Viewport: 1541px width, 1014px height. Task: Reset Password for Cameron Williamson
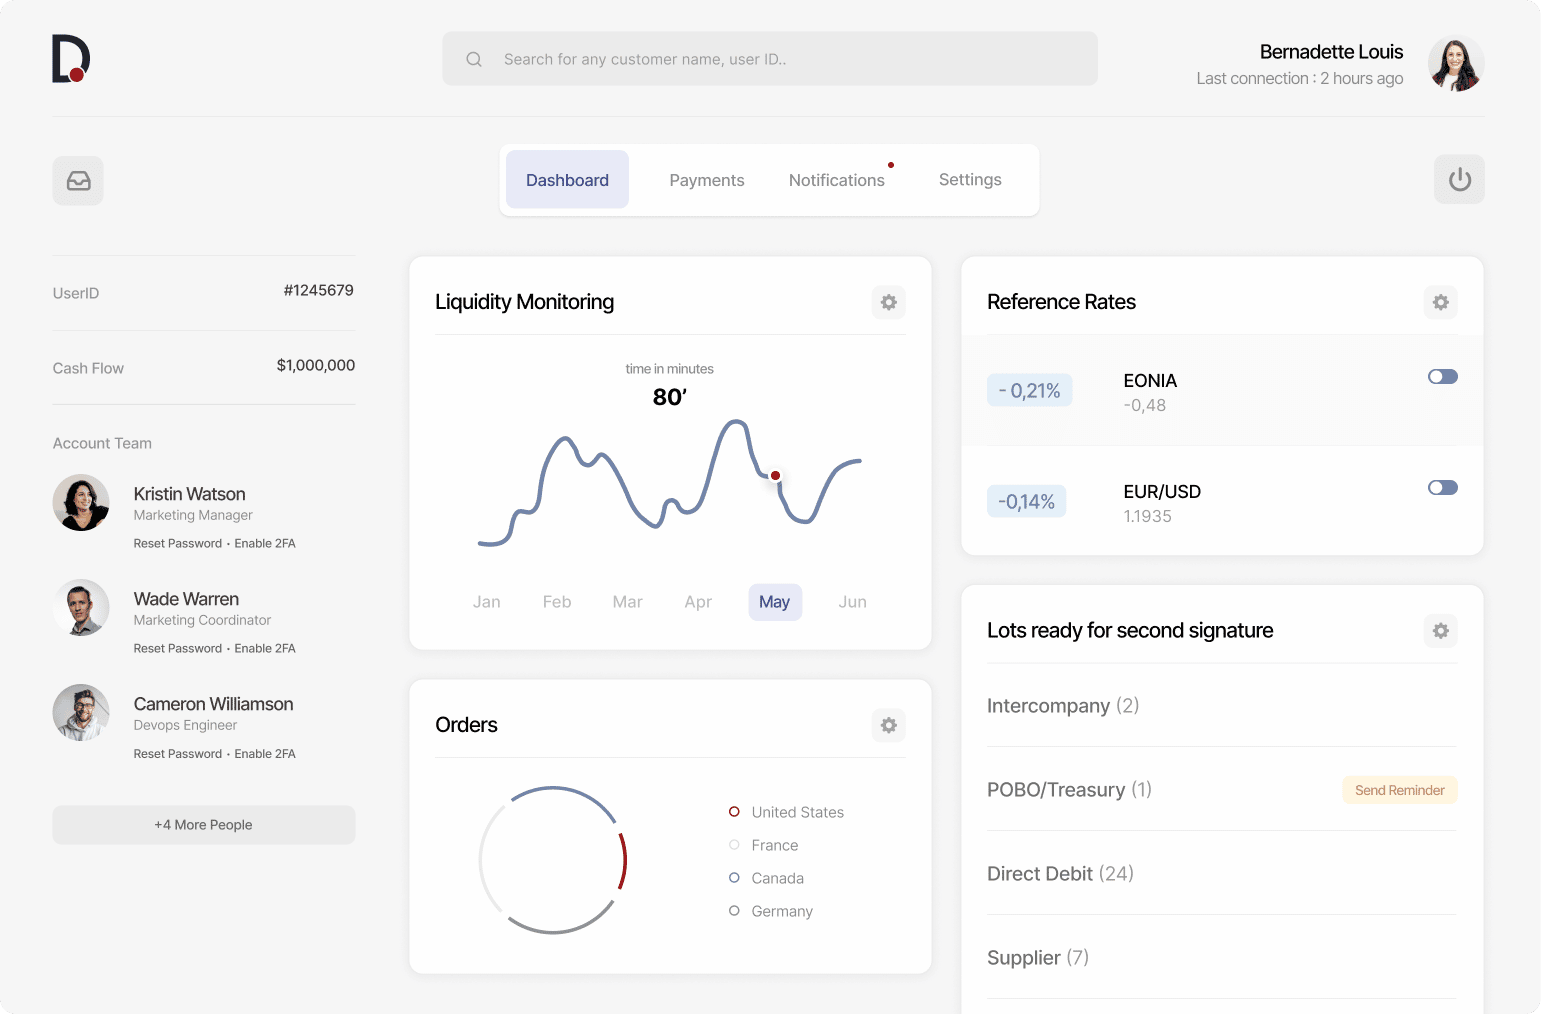click(178, 754)
